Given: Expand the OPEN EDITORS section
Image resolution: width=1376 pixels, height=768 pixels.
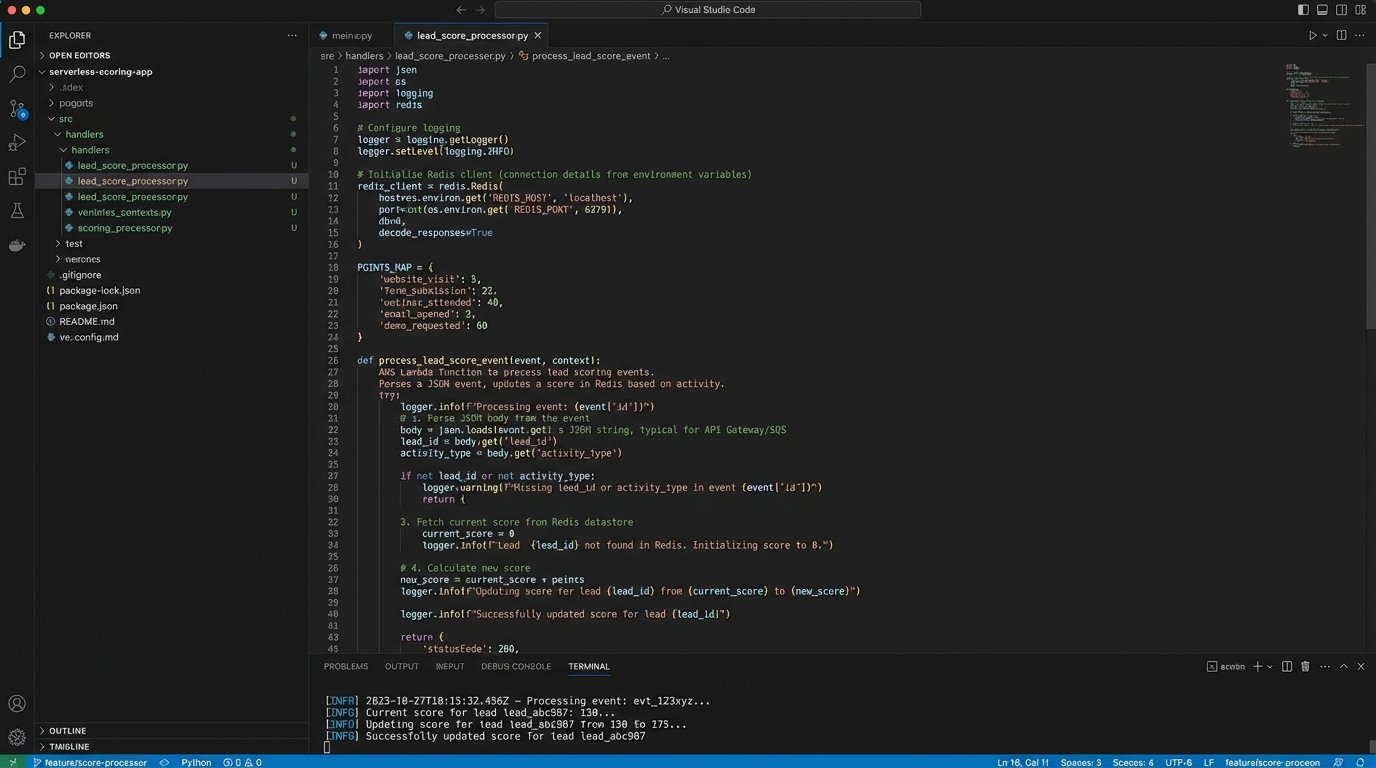Looking at the screenshot, I should (x=79, y=56).
